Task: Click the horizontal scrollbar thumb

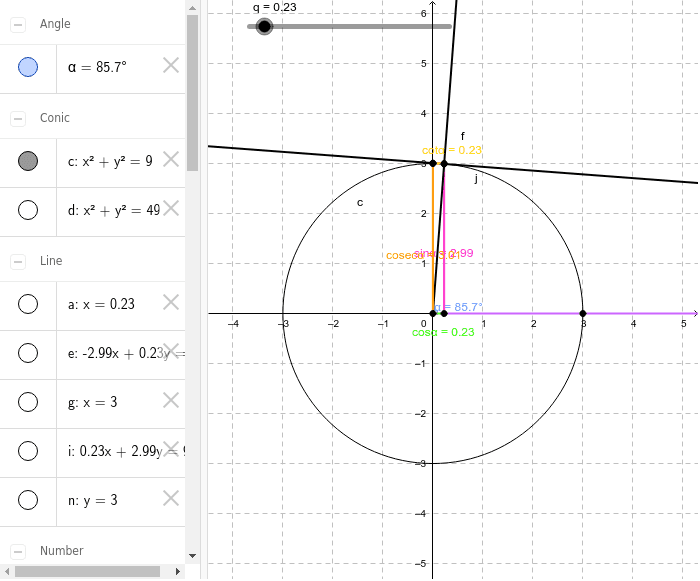Action: pyautogui.click(x=88, y=572)
